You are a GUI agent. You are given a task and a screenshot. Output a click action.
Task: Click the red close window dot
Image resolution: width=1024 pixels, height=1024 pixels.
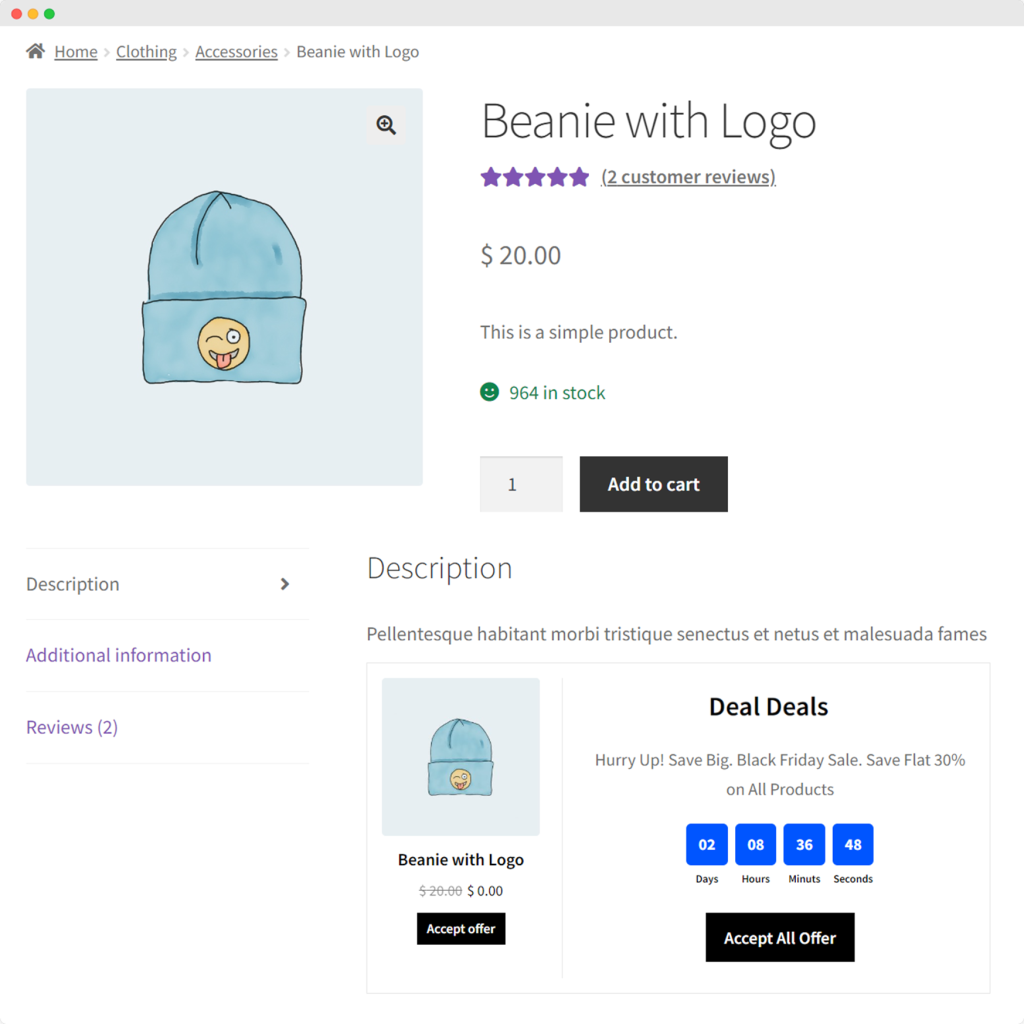pos(16,14)
